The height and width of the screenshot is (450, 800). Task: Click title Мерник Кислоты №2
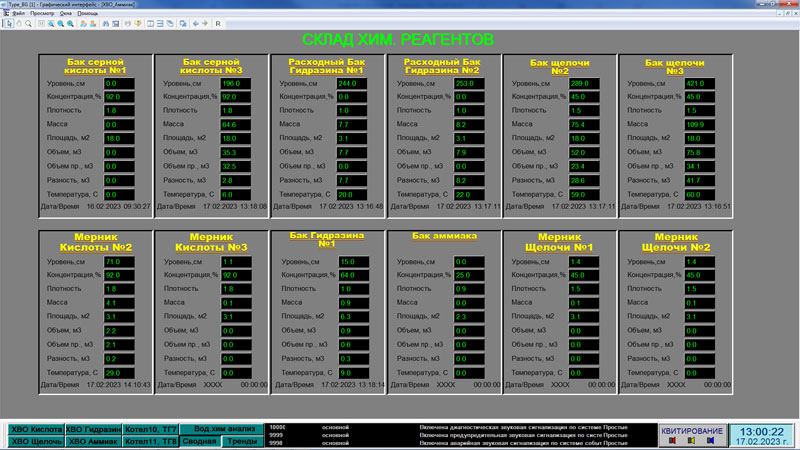coord(96,242)
